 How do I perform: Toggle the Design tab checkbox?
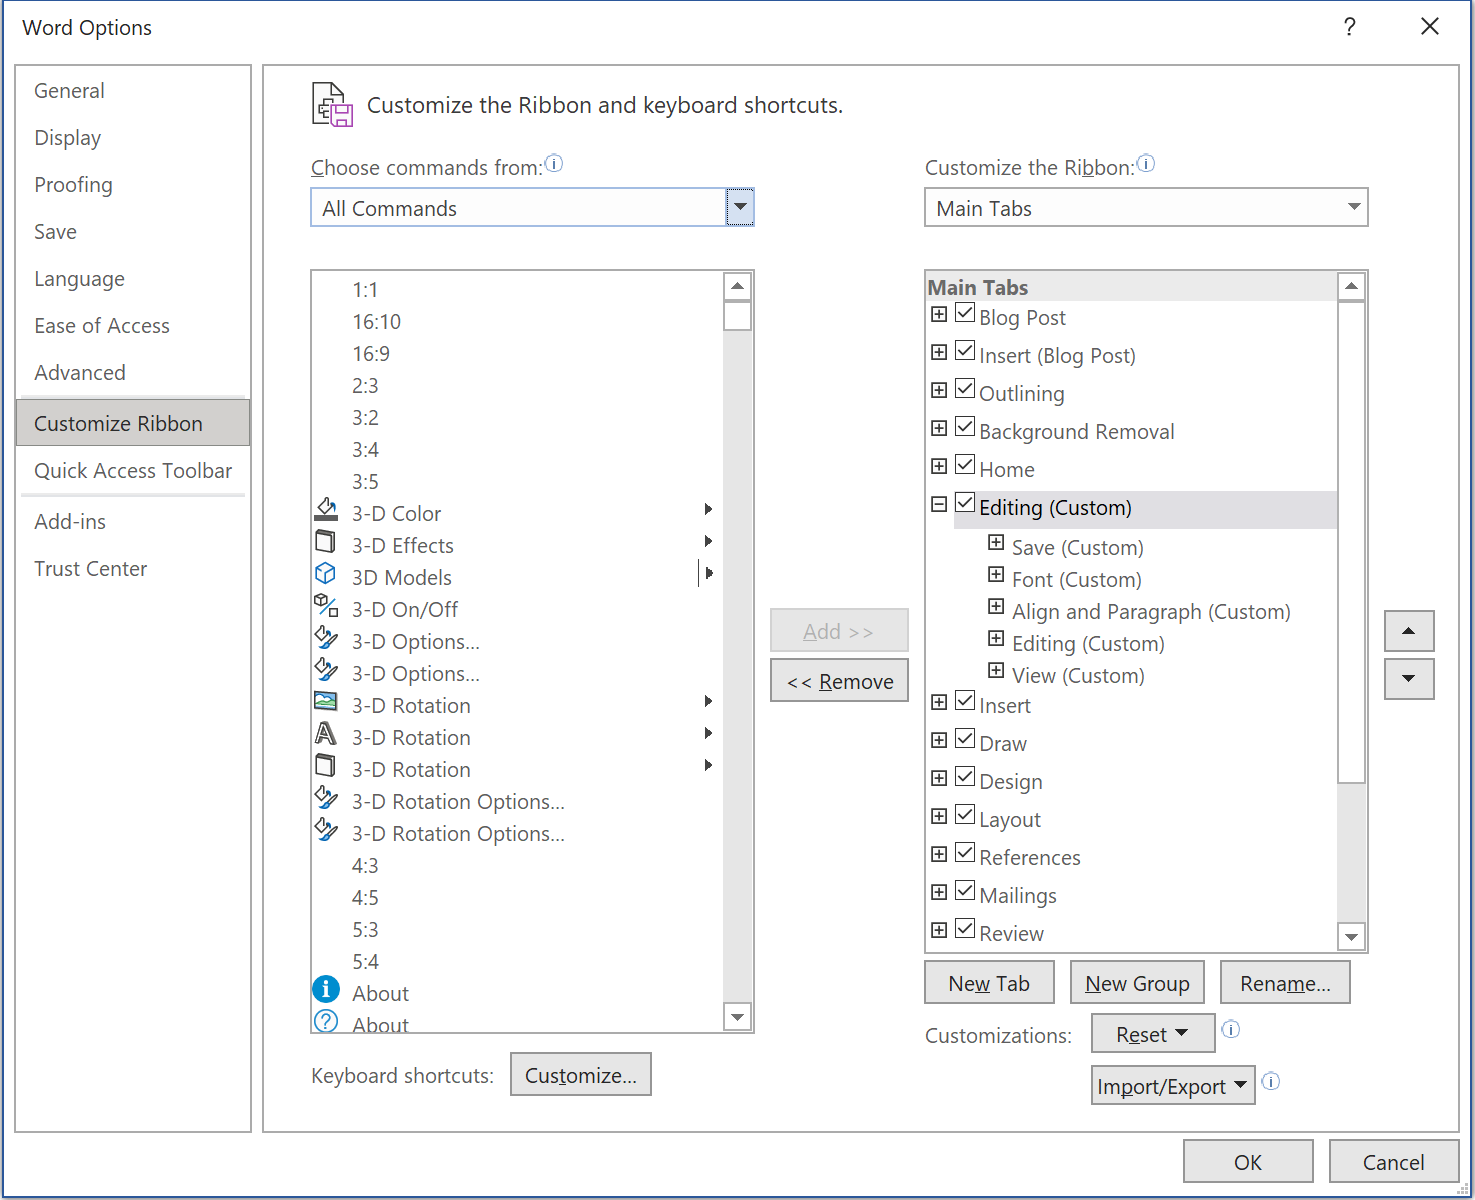click(x=965, y=777)
